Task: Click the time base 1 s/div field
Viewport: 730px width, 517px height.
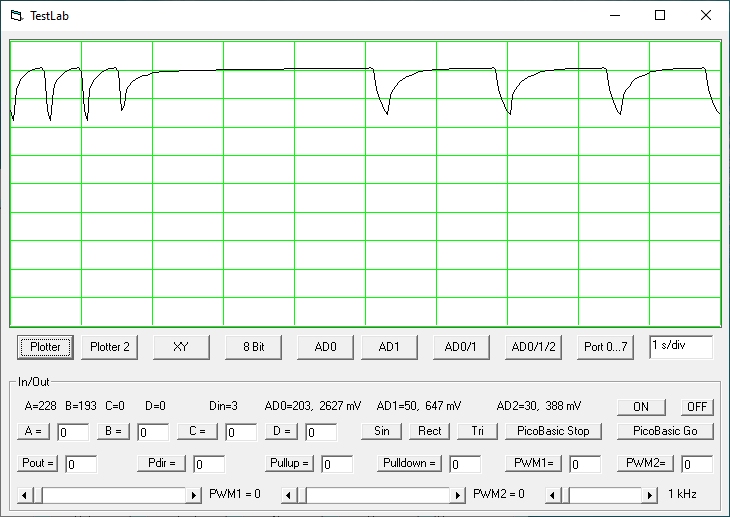Action: click(x=680, y=346)
